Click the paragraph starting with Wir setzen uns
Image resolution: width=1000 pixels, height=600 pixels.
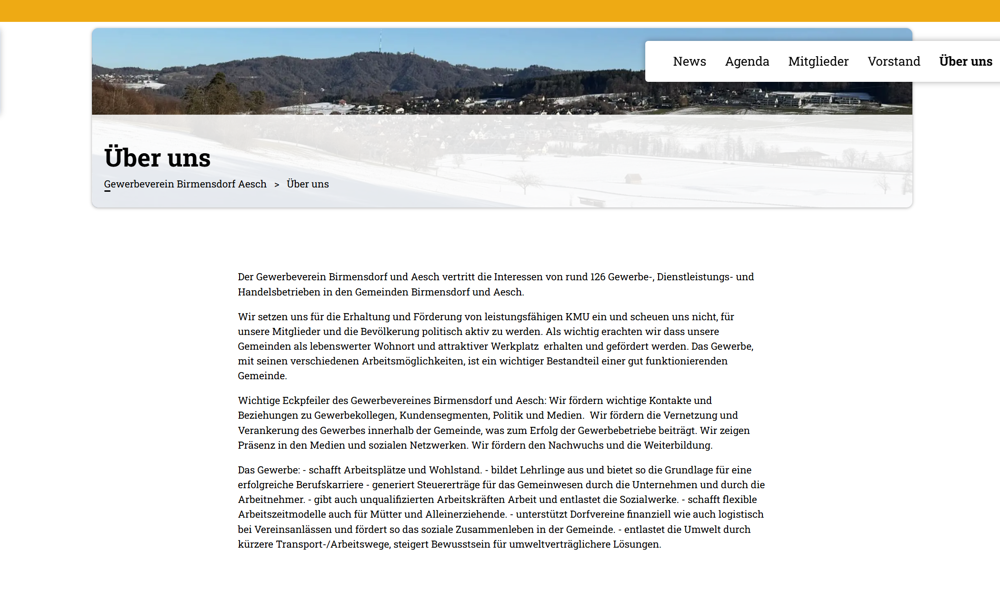pyautogui.click(x=495, y=346)
